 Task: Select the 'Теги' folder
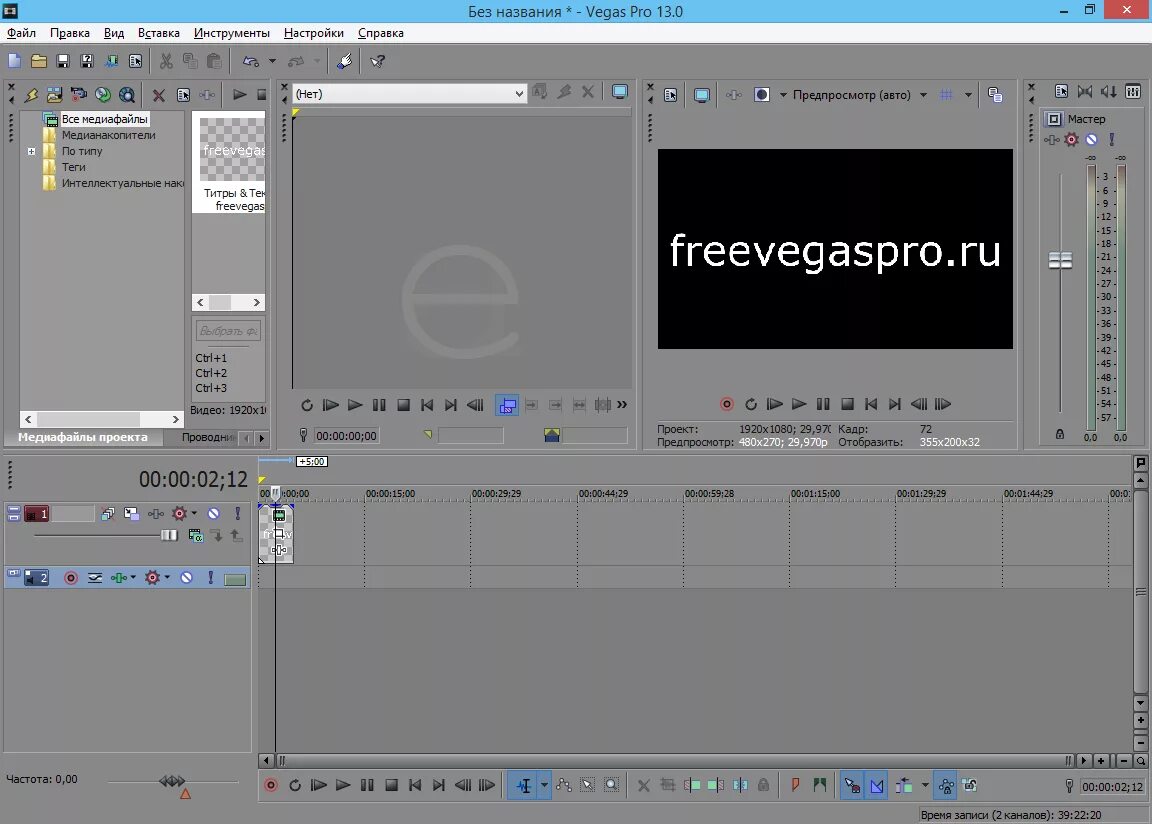tap(73, 167)
